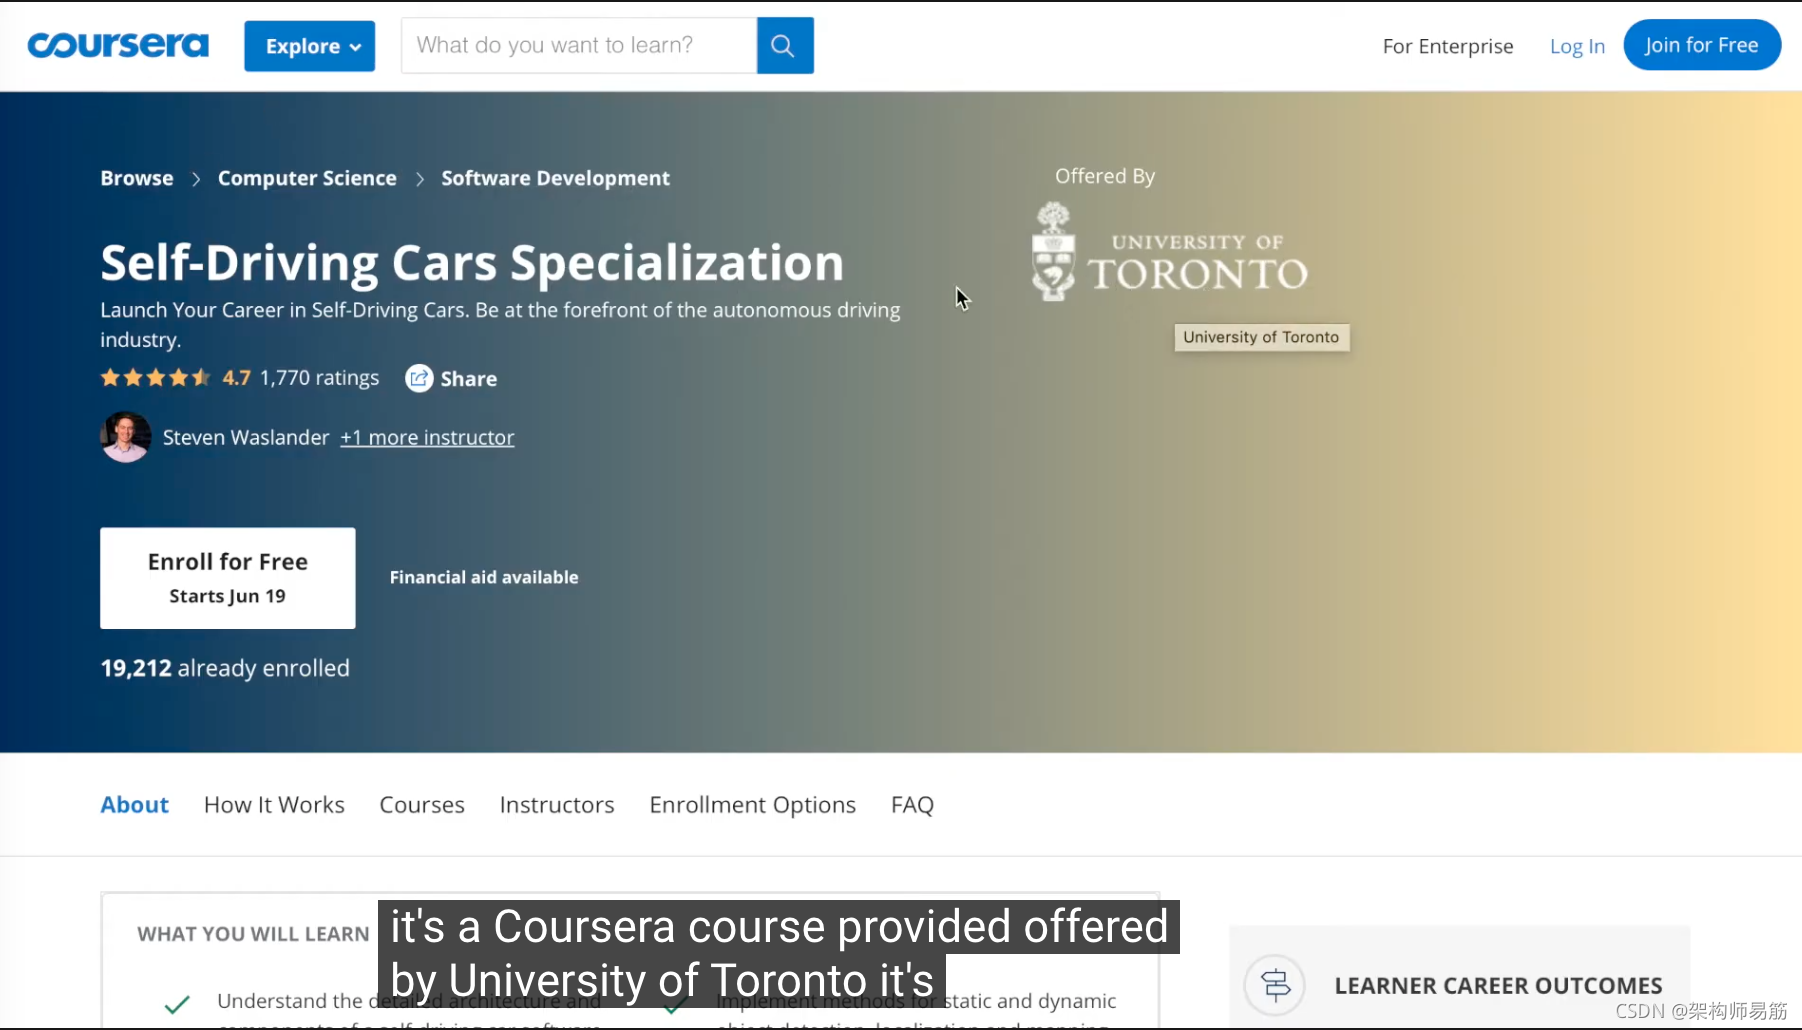Focus the 'What do you want to learn?' search field

click(x=579, y=45)
